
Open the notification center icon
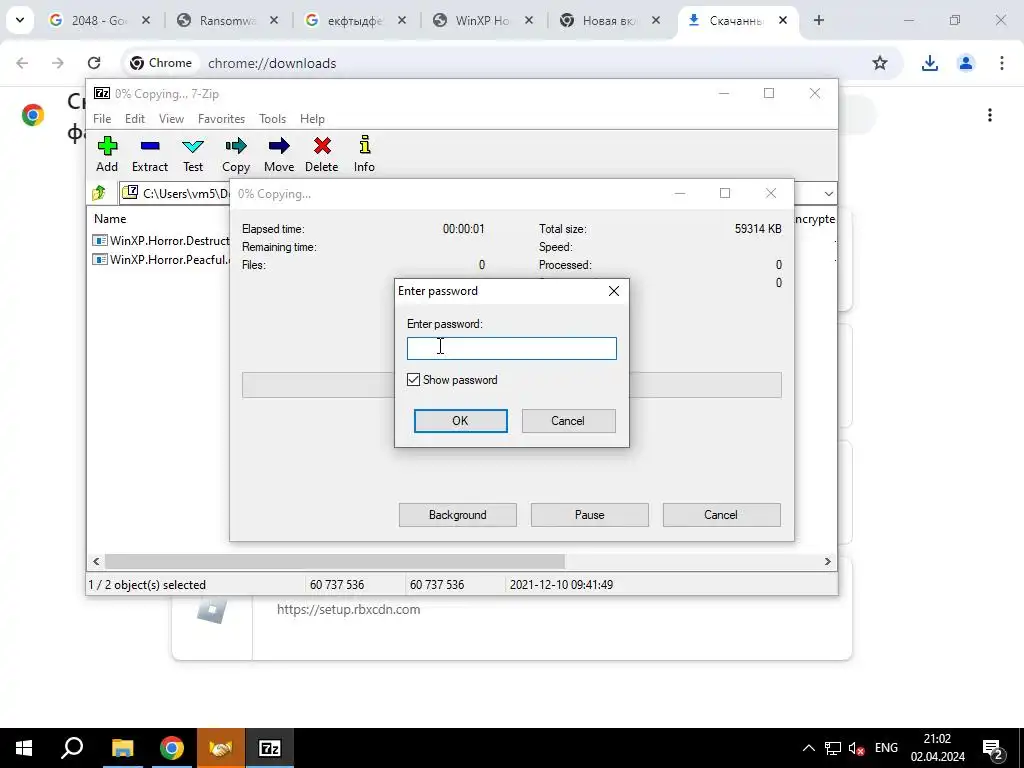993,748
